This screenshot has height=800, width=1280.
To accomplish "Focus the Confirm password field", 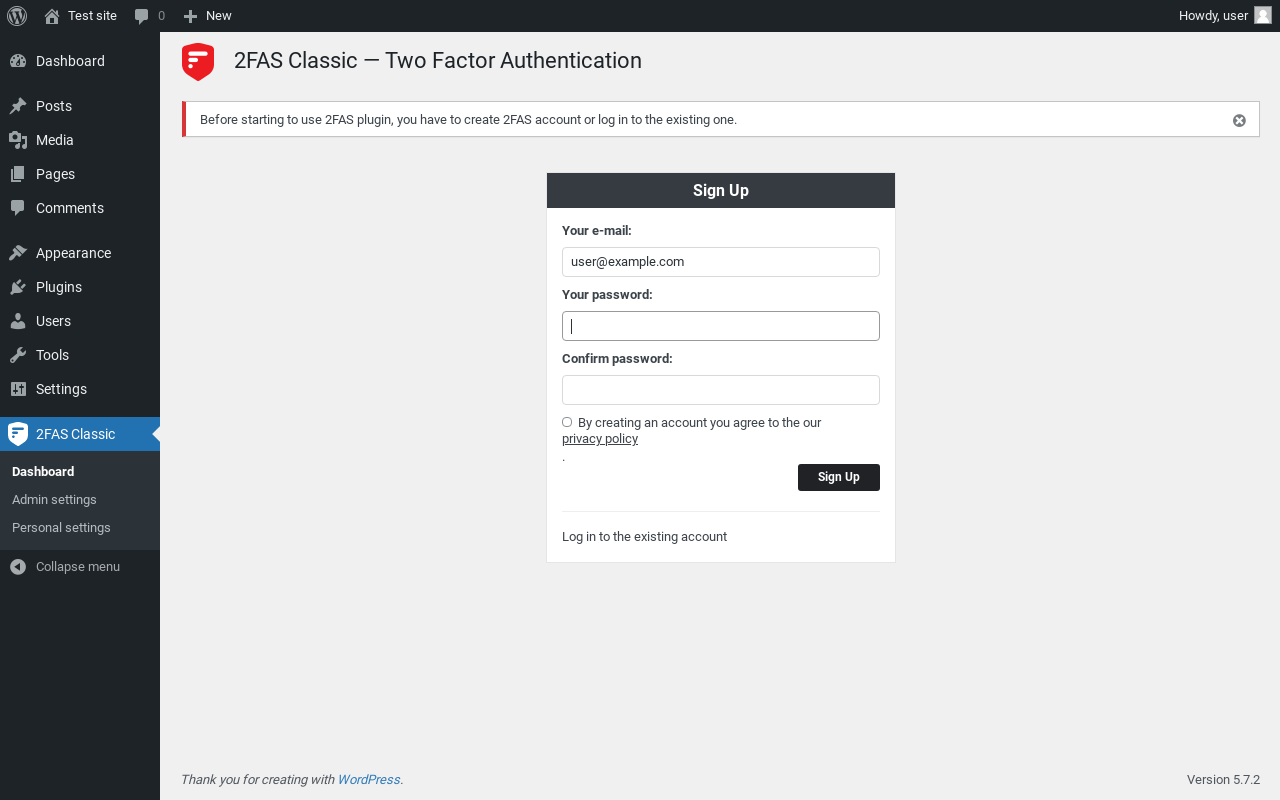I will (x=721, y=390).
